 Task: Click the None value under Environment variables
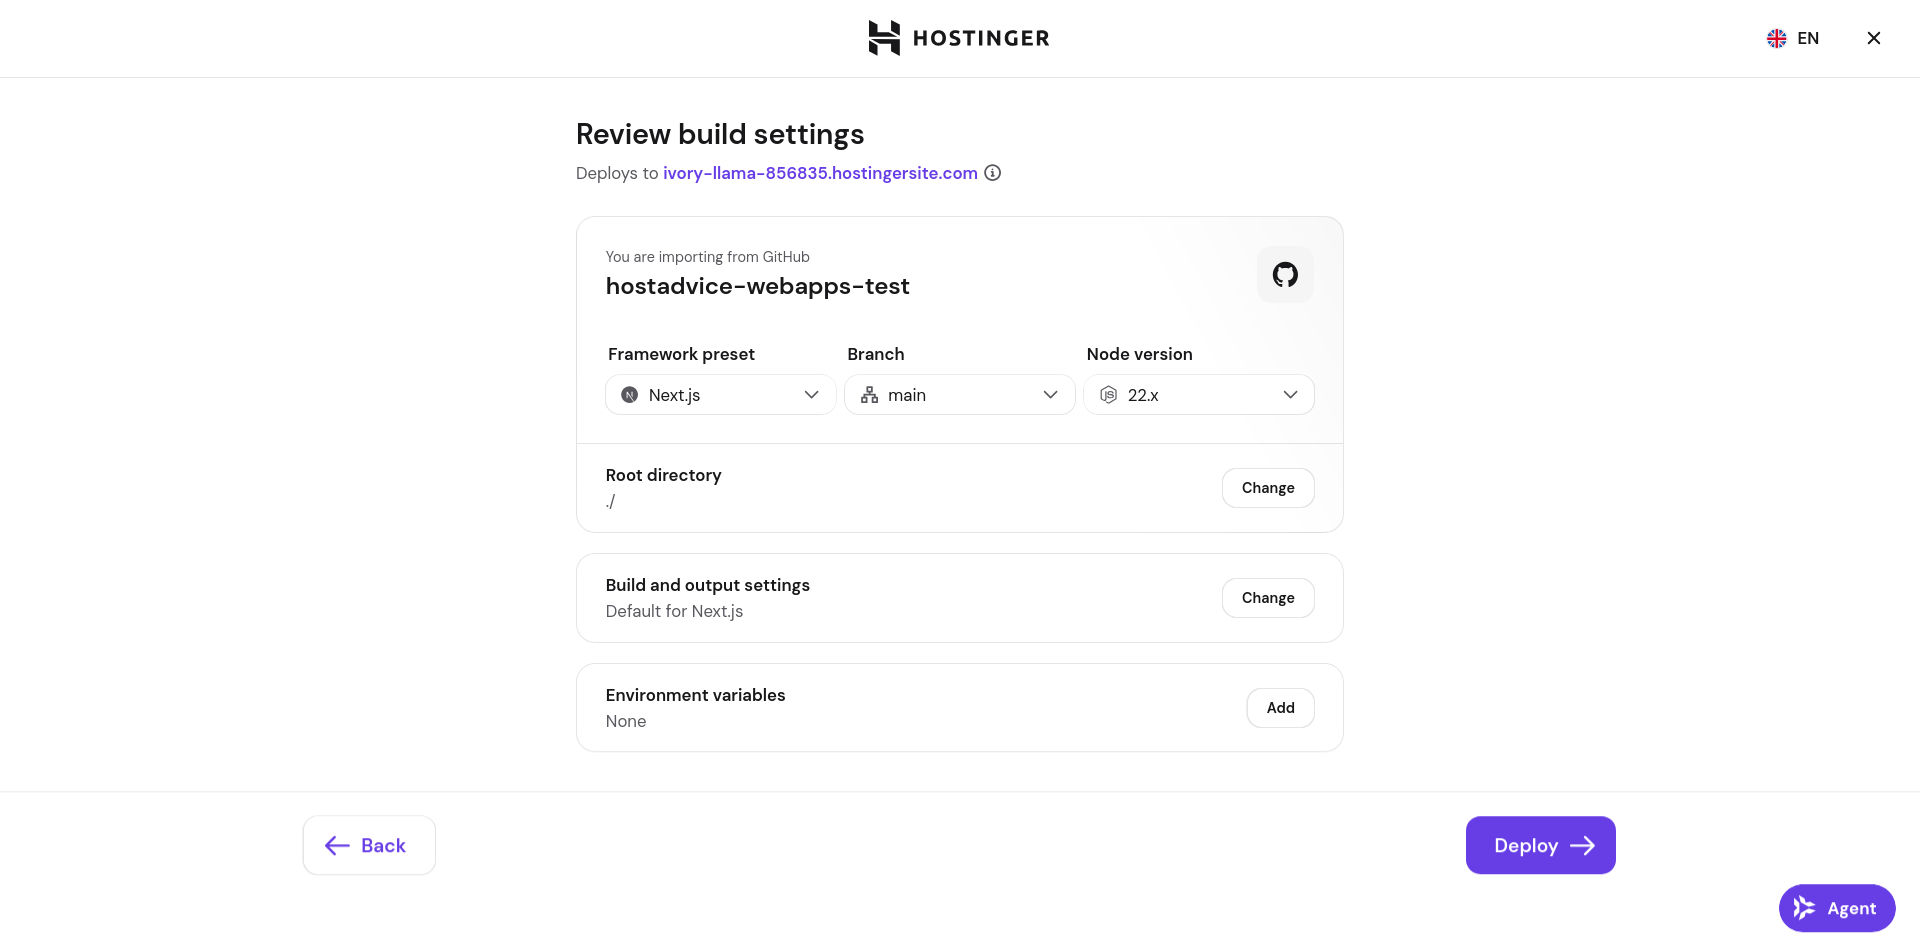pos(626,721)
